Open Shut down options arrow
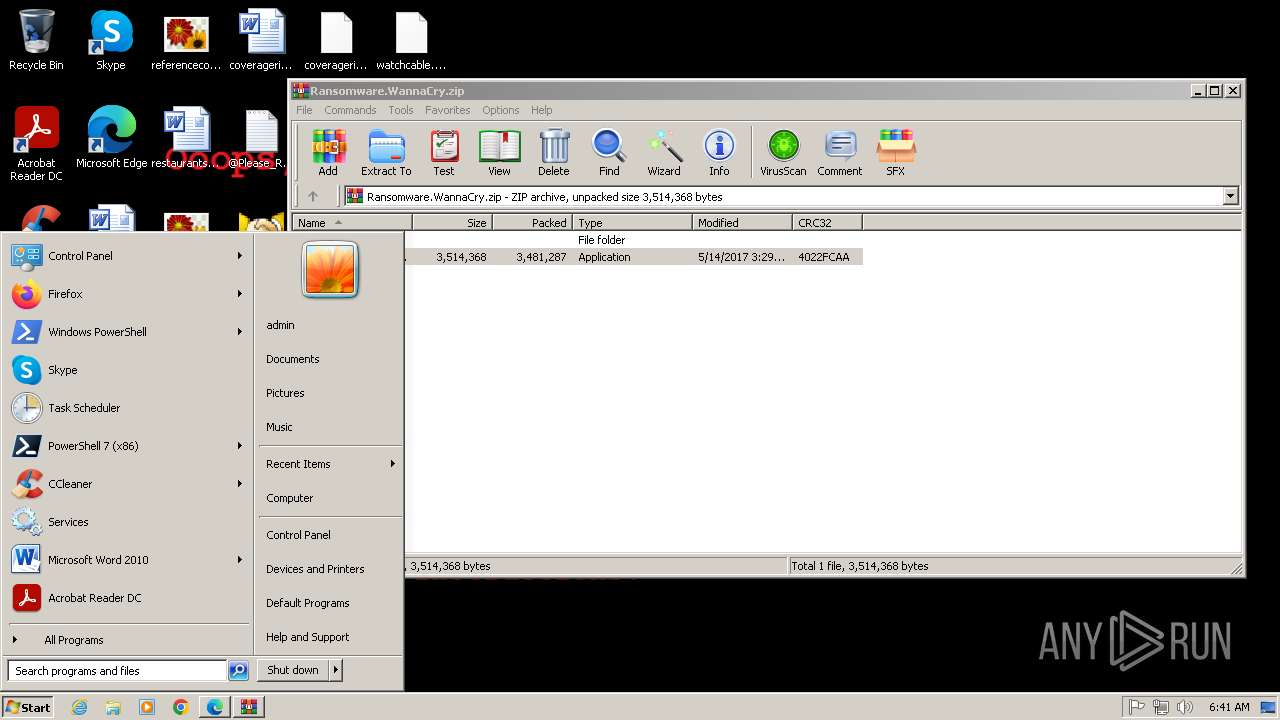This screenshot has width=1280, height=720. point(336,670)
